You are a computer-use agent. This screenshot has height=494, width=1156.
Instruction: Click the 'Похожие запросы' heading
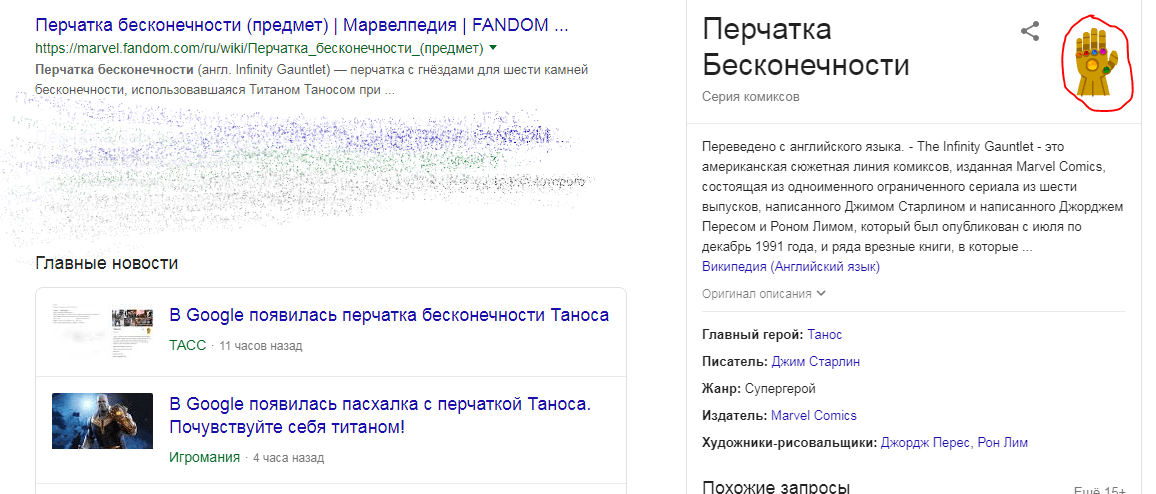tap(776, 487)
